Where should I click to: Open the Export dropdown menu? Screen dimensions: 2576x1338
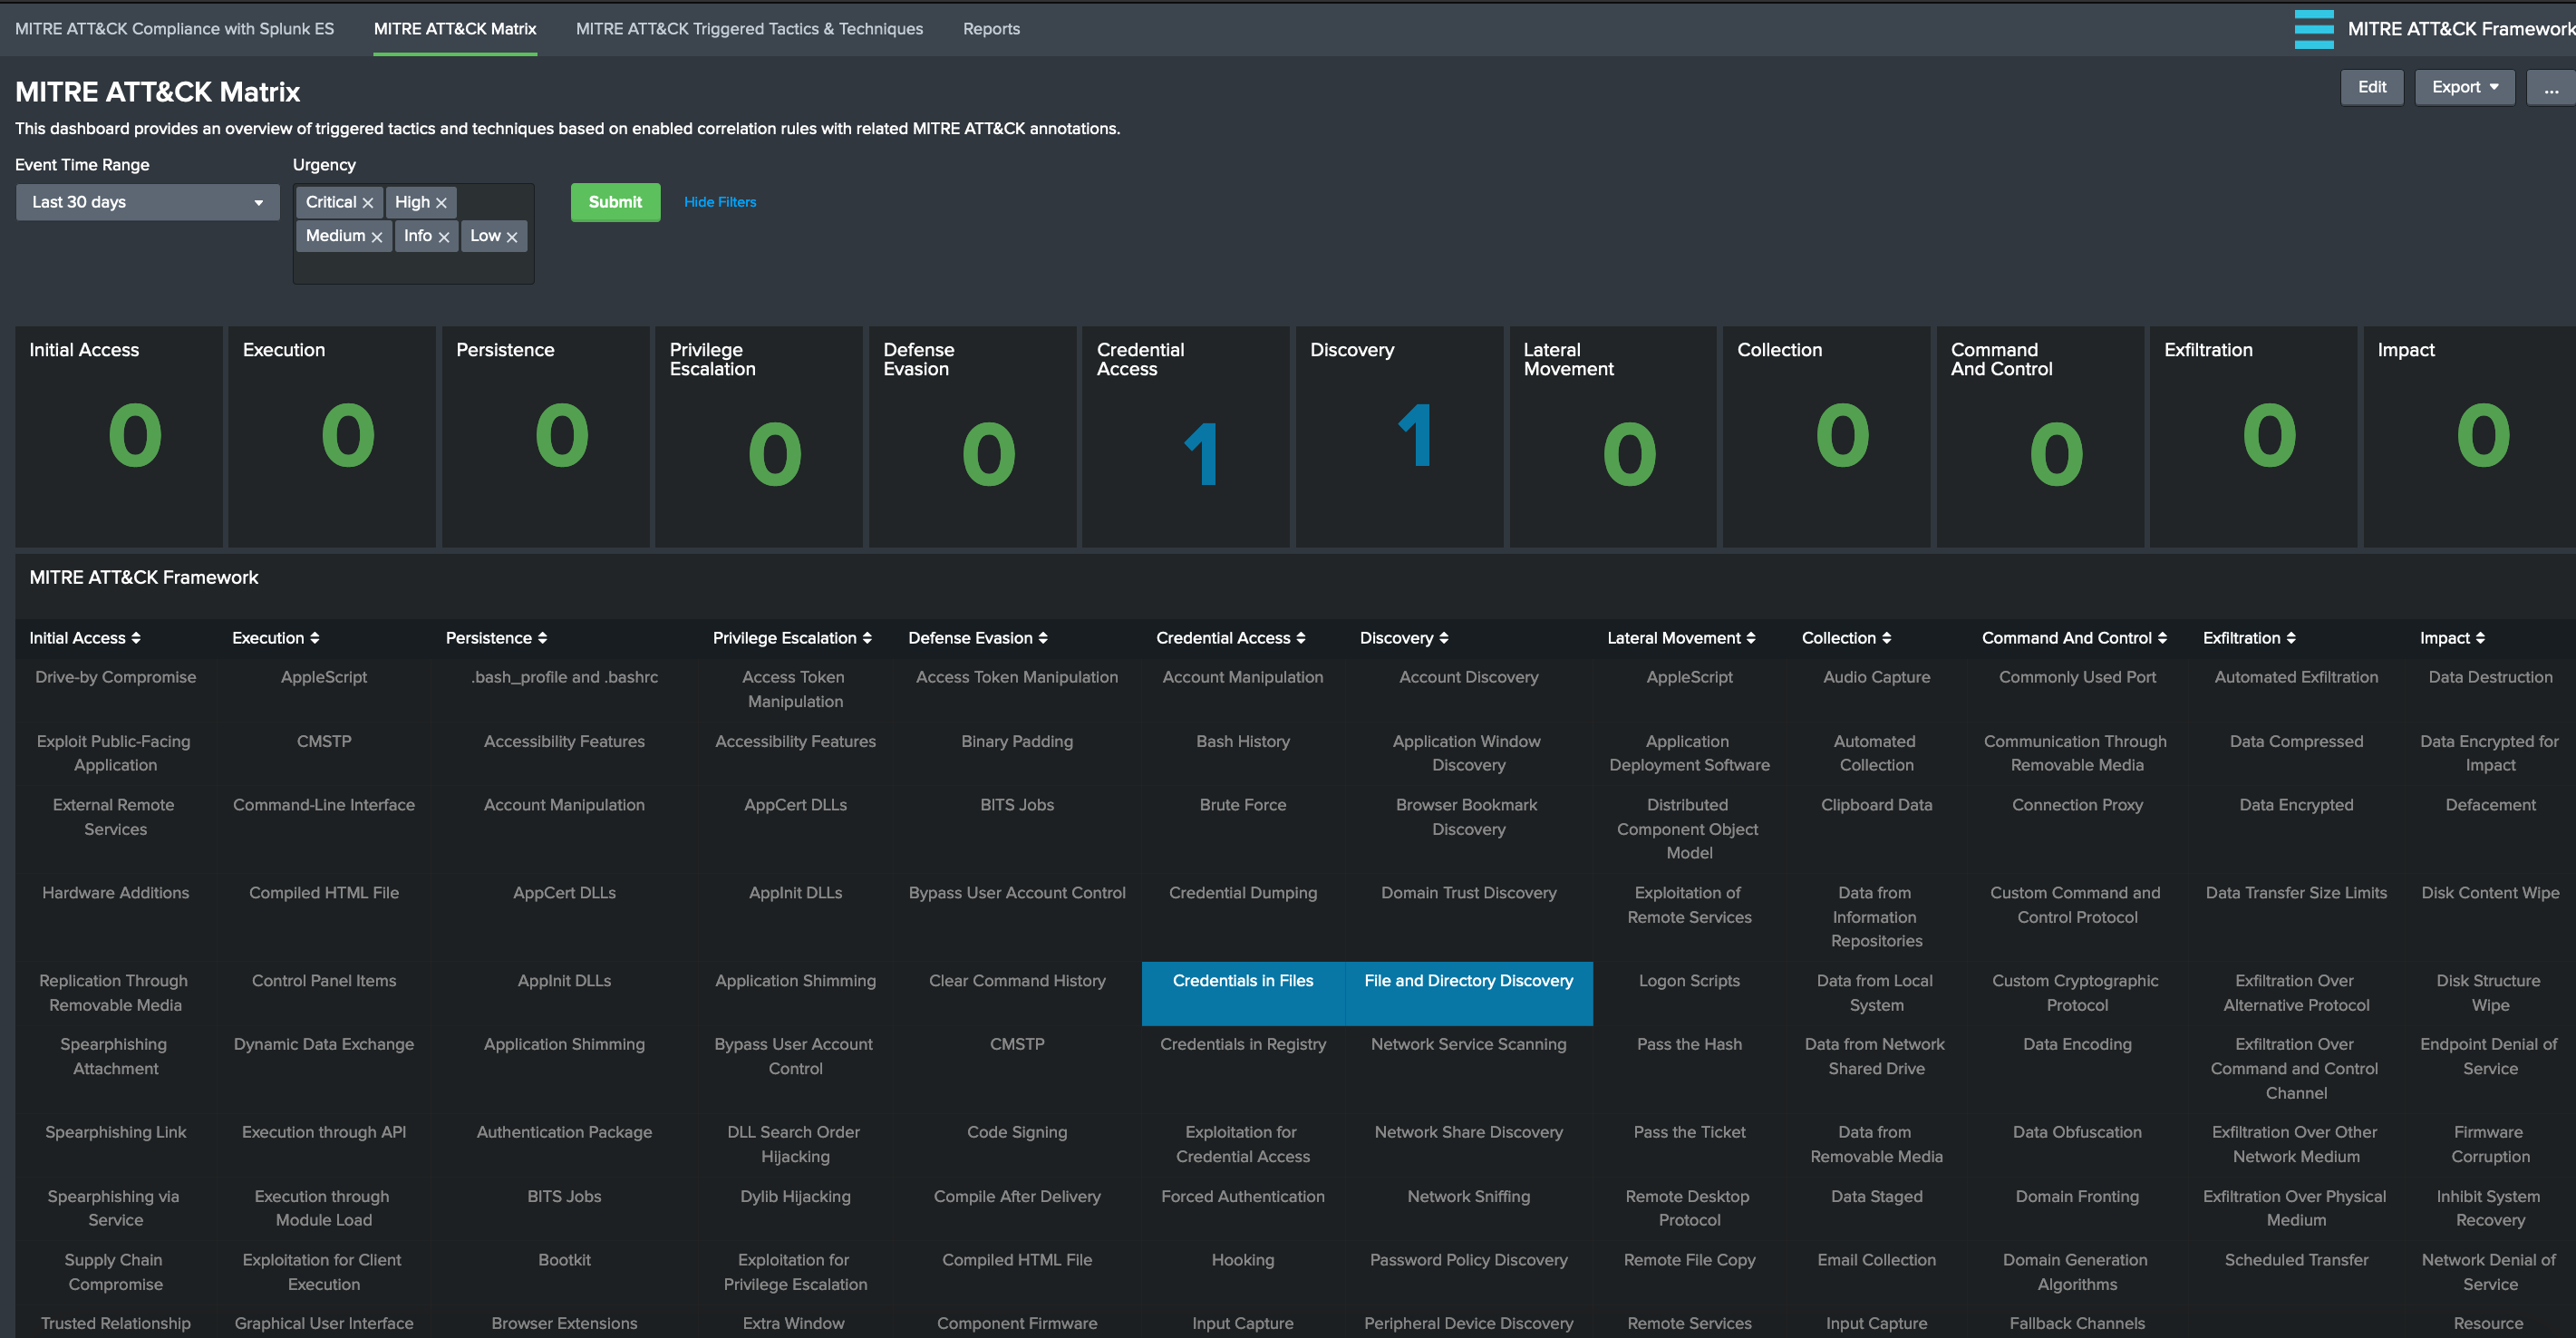click(x=2464, y=87)
